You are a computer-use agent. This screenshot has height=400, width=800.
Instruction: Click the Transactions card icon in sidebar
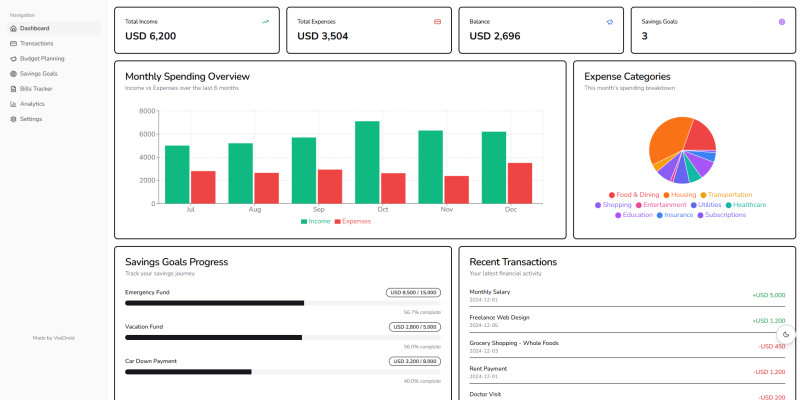(x=13, y=44)
